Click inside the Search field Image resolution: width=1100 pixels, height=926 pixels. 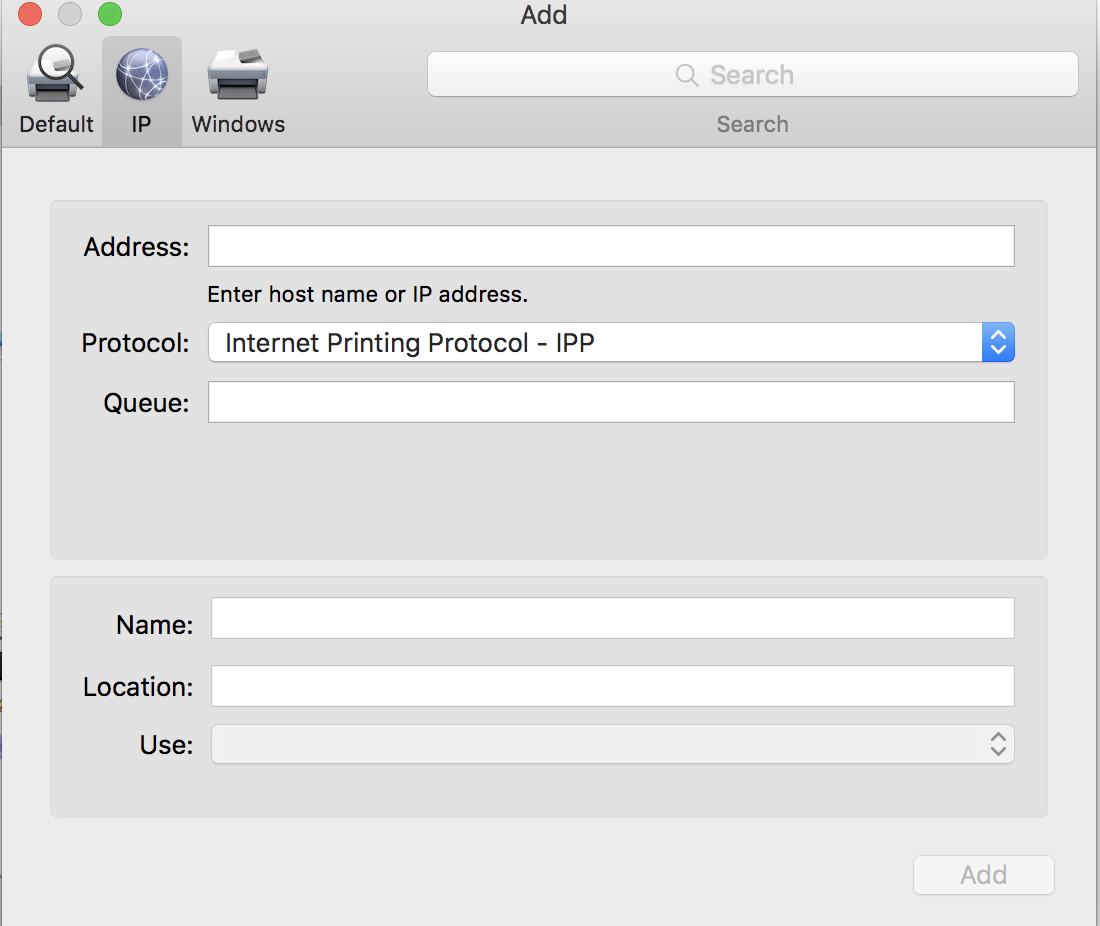tap(752, 74)
